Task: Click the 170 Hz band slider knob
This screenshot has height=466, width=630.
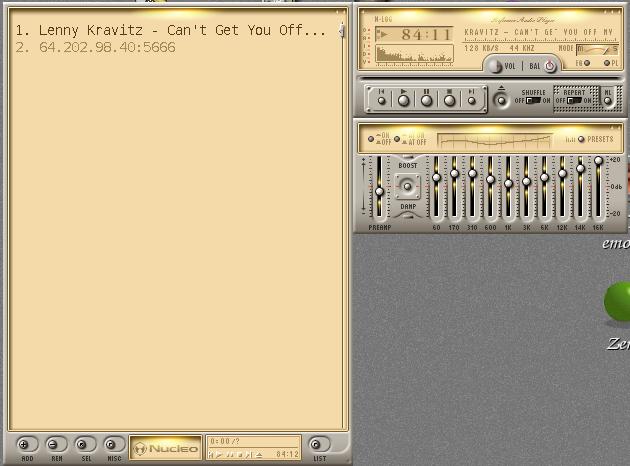Action: tap(454, 174)
